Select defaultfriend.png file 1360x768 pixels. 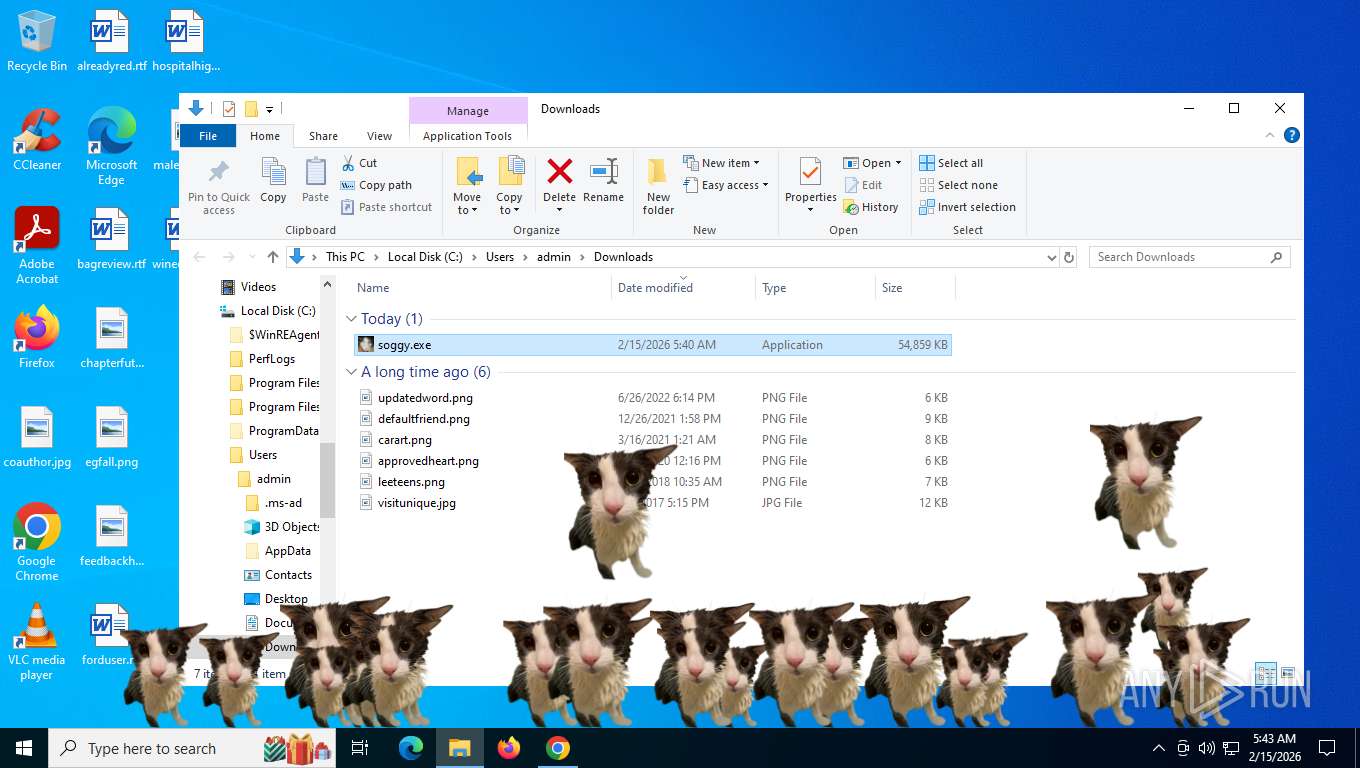(653, 419)
